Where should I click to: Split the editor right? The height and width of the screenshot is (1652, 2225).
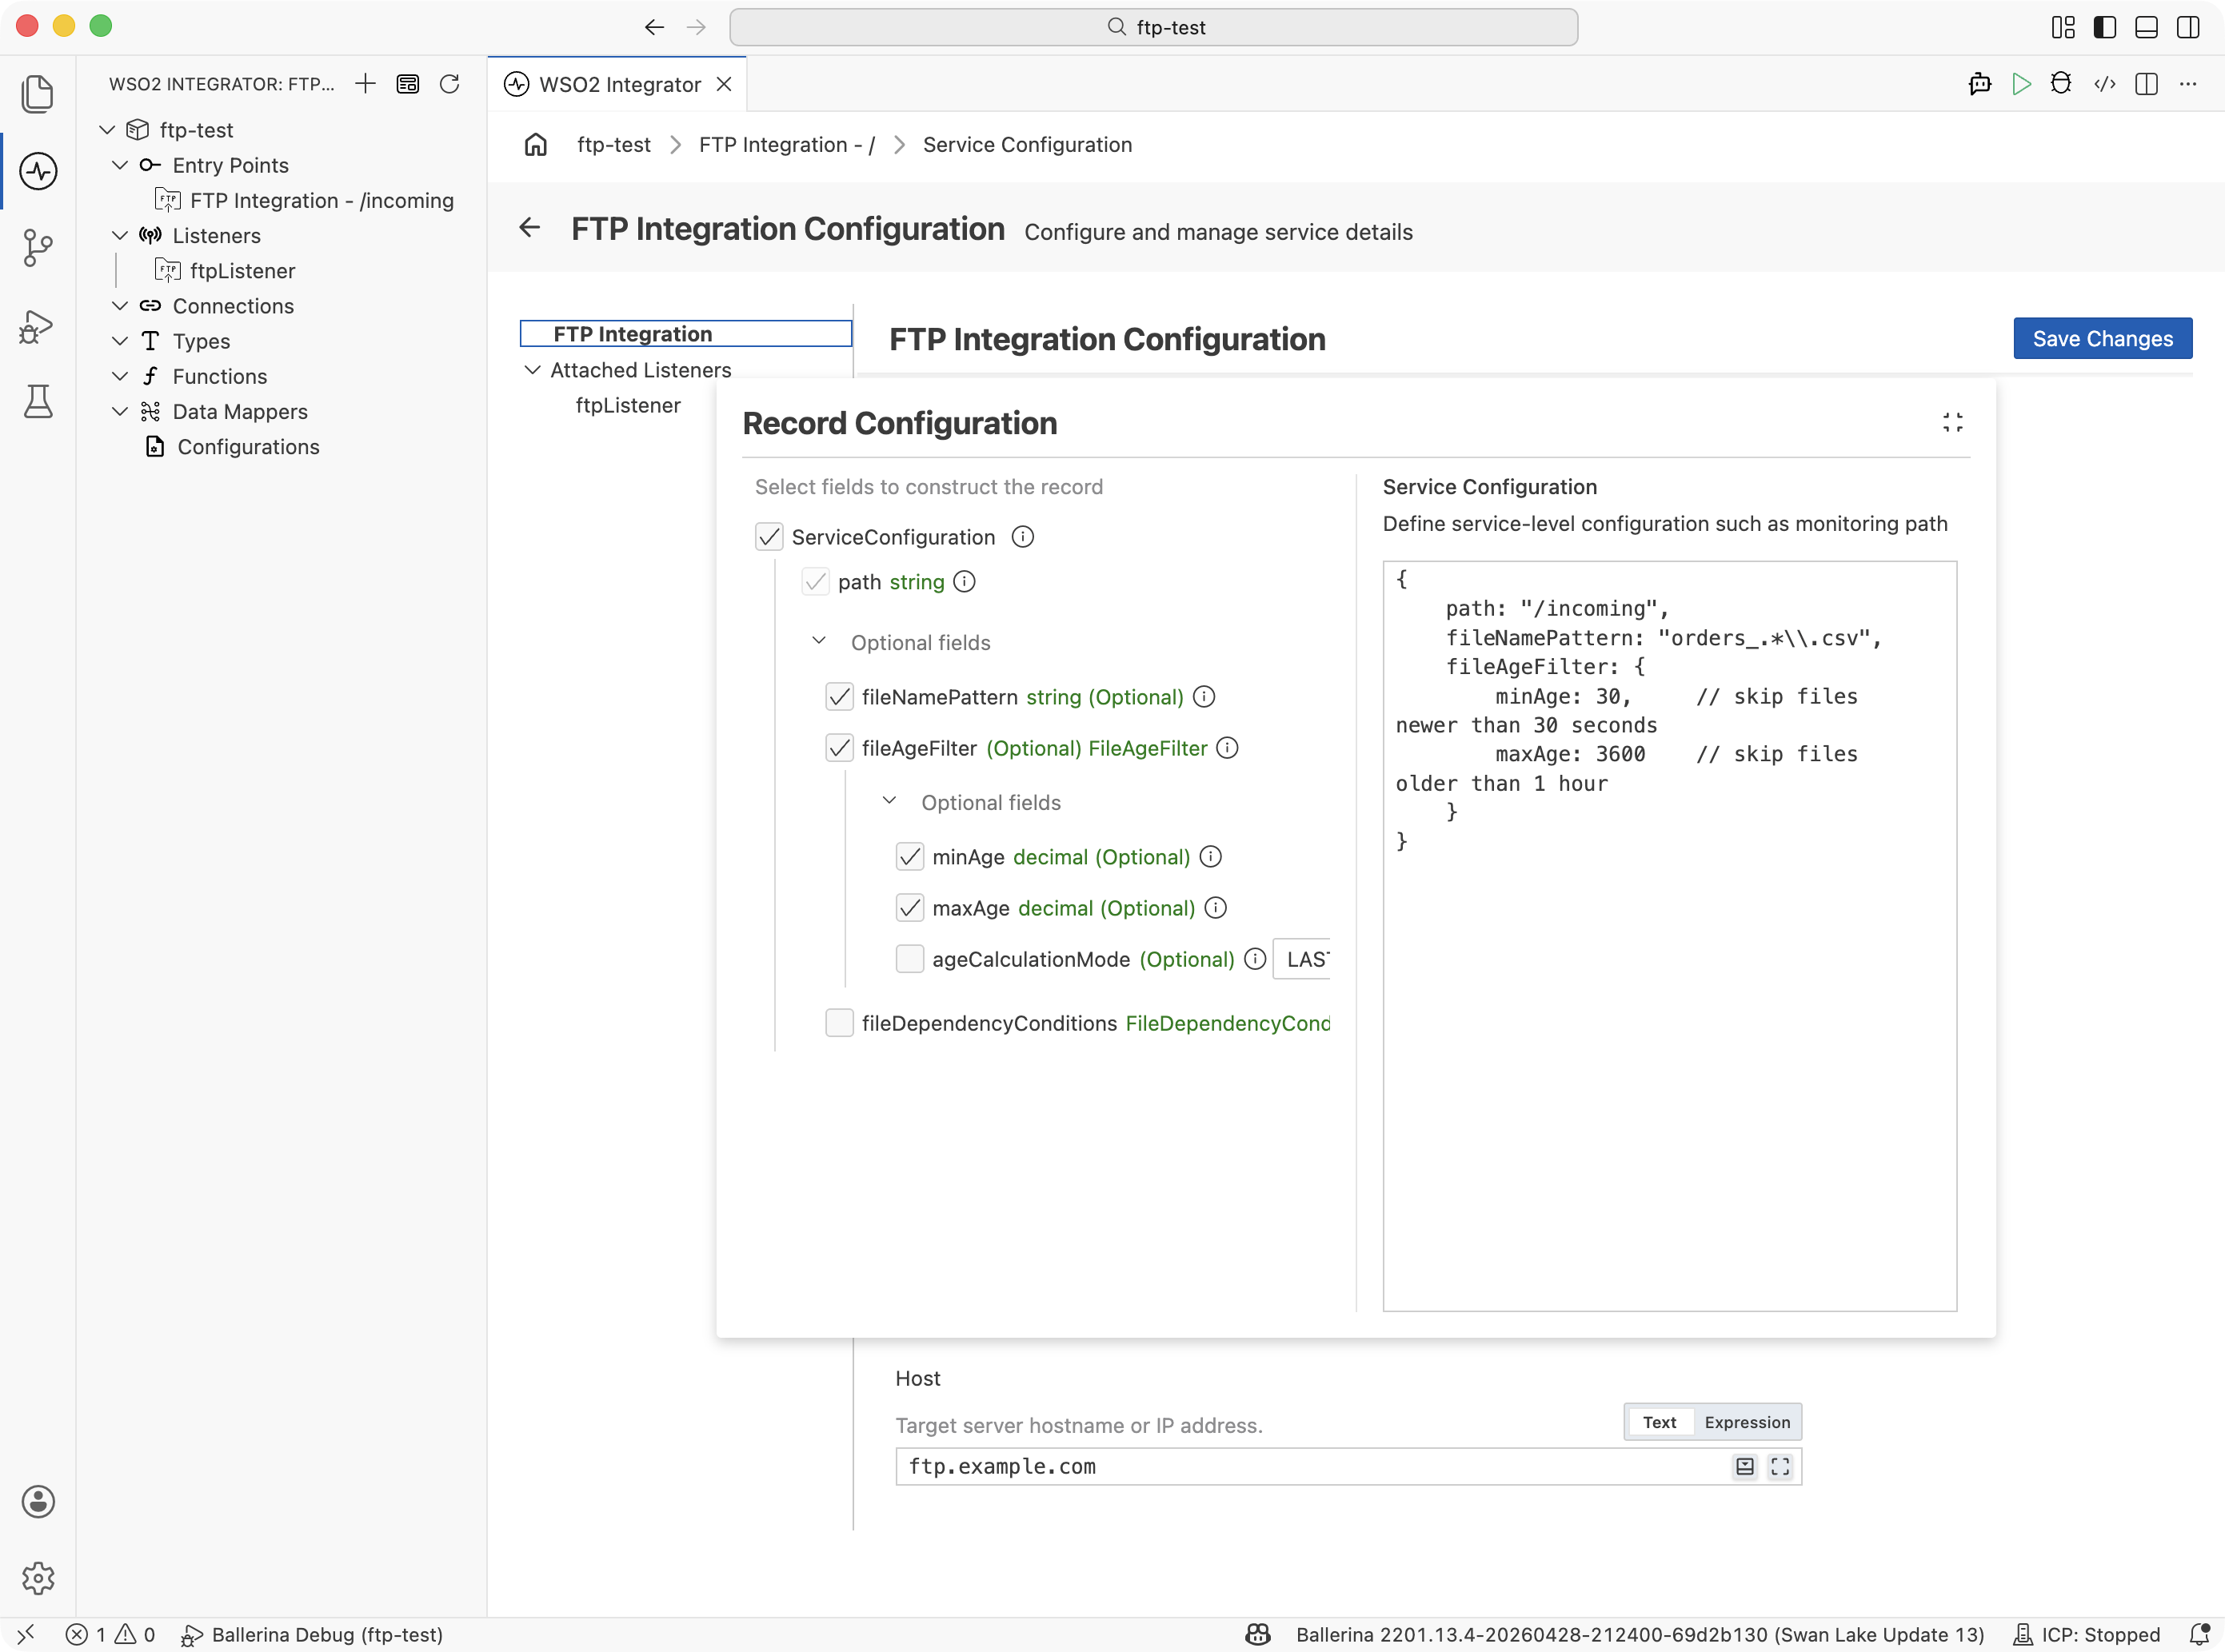point(2146,84)
